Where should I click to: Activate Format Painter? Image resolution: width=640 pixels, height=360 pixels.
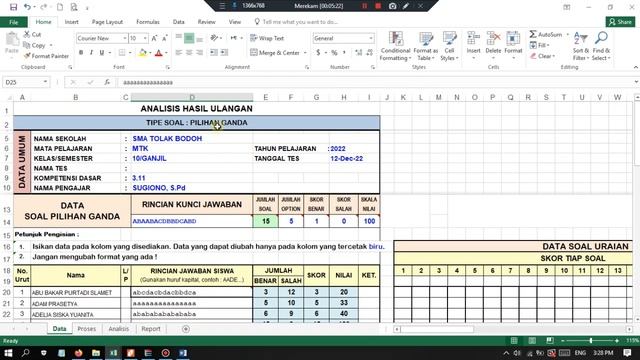point(46,56)
